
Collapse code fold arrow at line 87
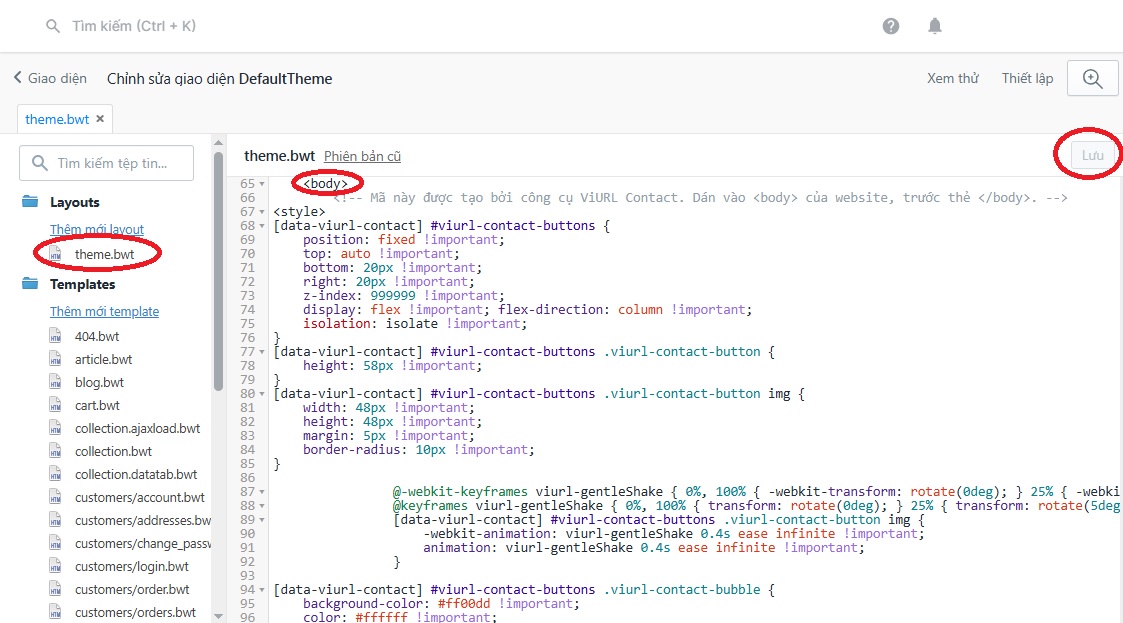coord(262,492)
